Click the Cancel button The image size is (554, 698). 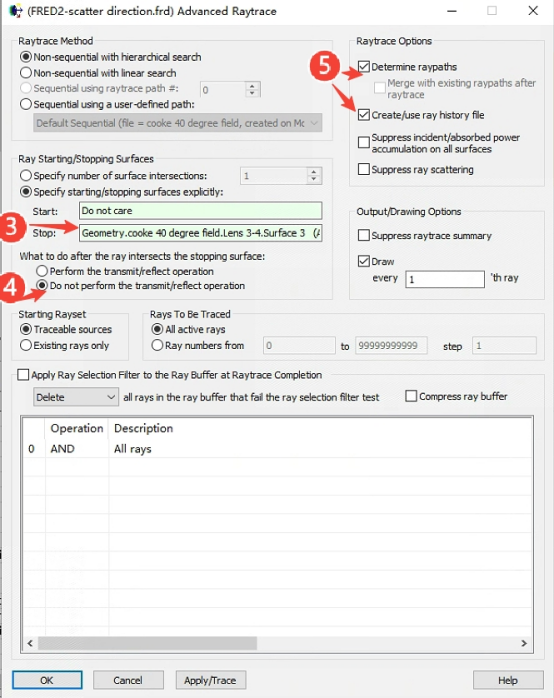click(128, 680)
